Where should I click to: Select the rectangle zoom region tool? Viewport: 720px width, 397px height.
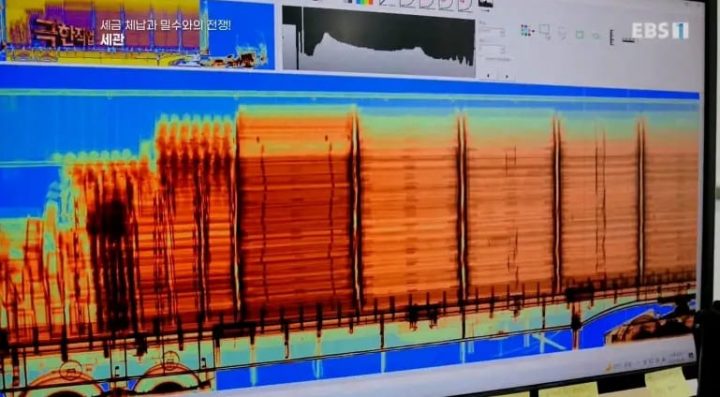[545, 31]
